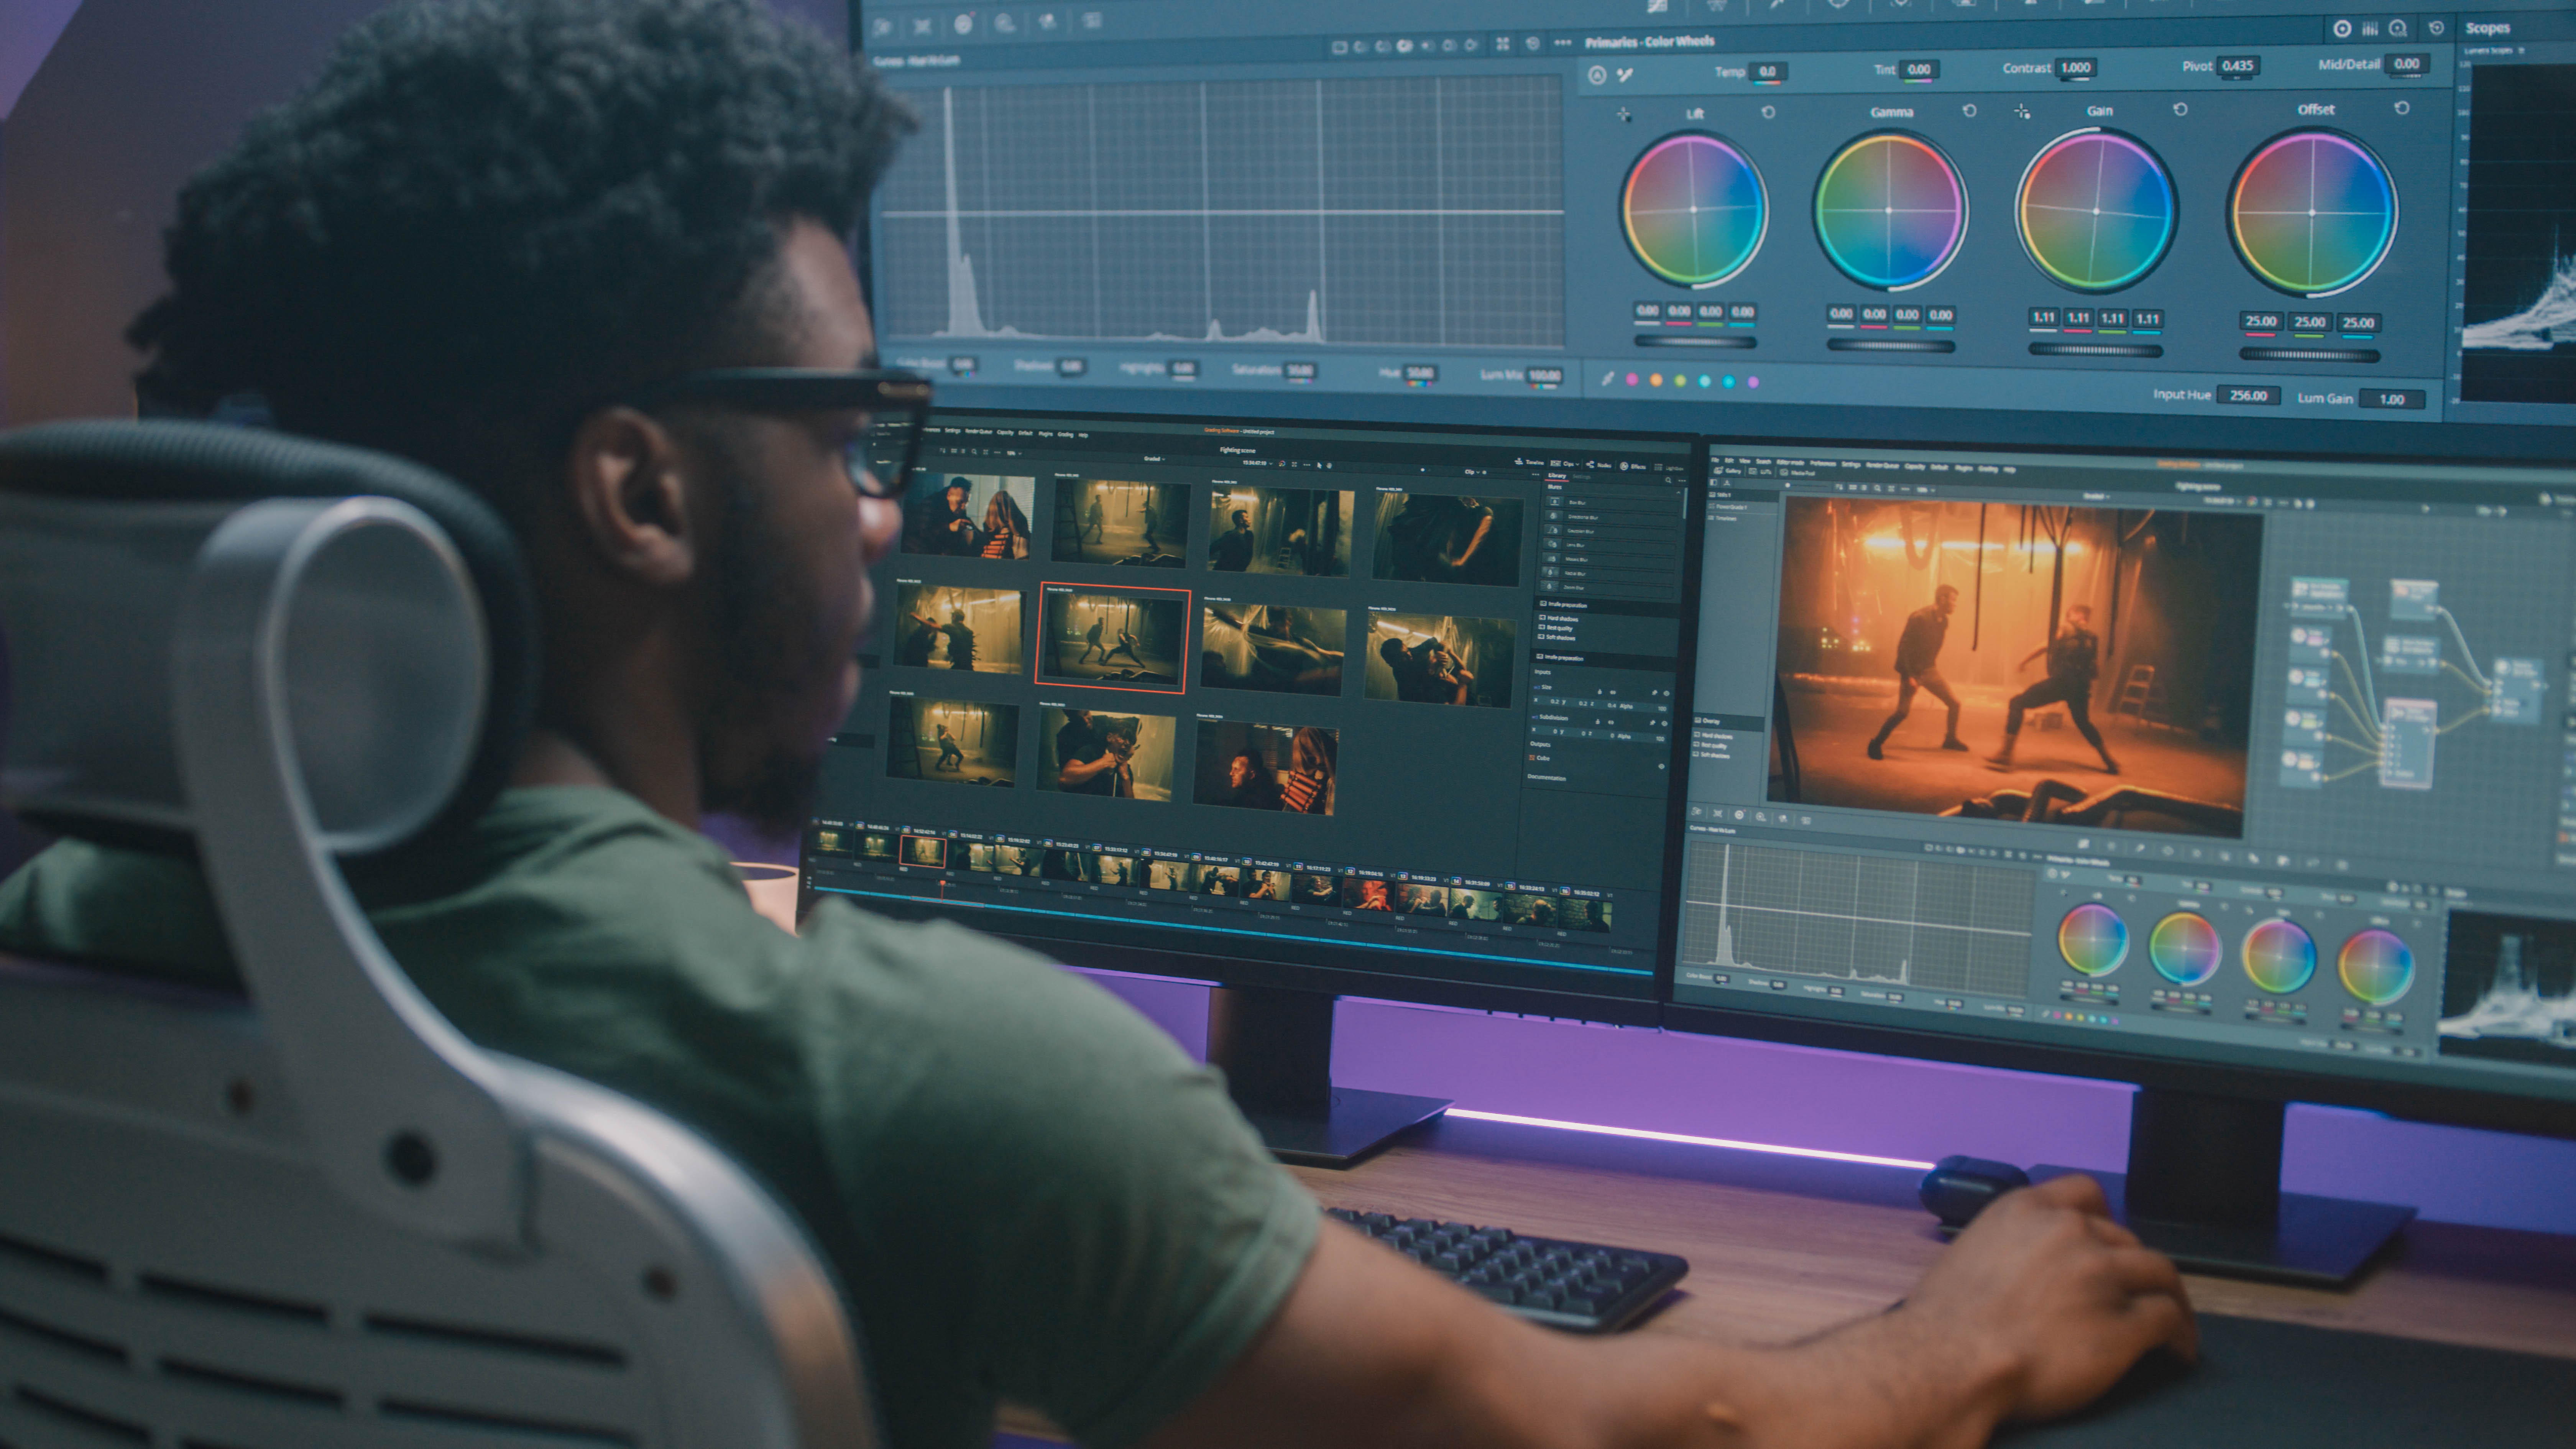
Task: Open the Timeline panel on left monitor
Action: click(x=1530, y=462)
